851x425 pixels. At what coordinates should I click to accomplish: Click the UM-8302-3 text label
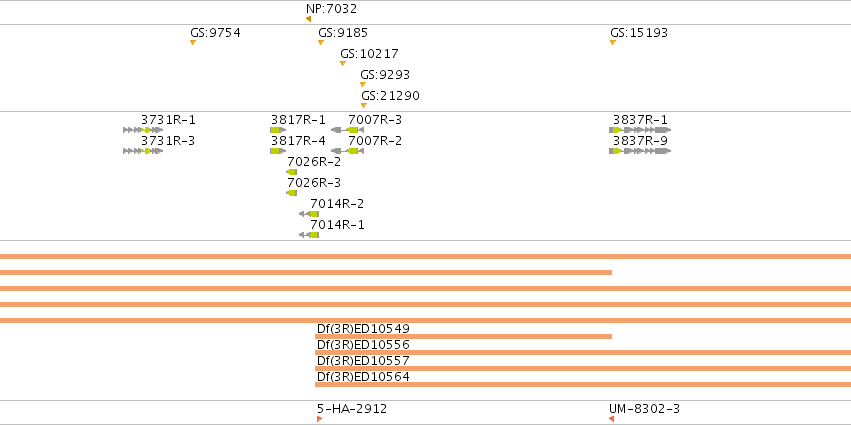[644, 409]
